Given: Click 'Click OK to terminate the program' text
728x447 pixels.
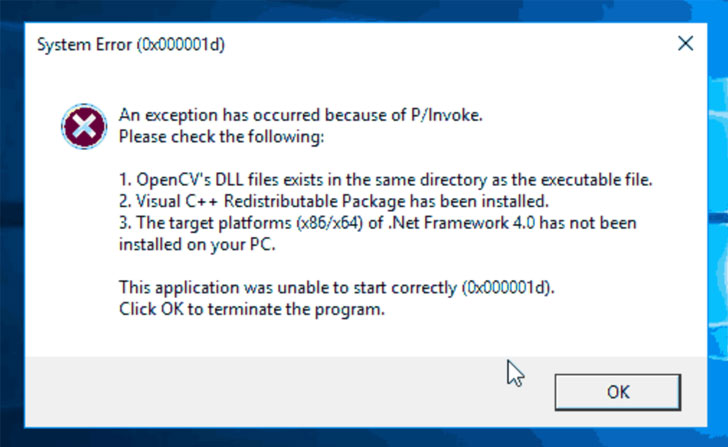Looking at the screenshot, I should pos(251,309).
